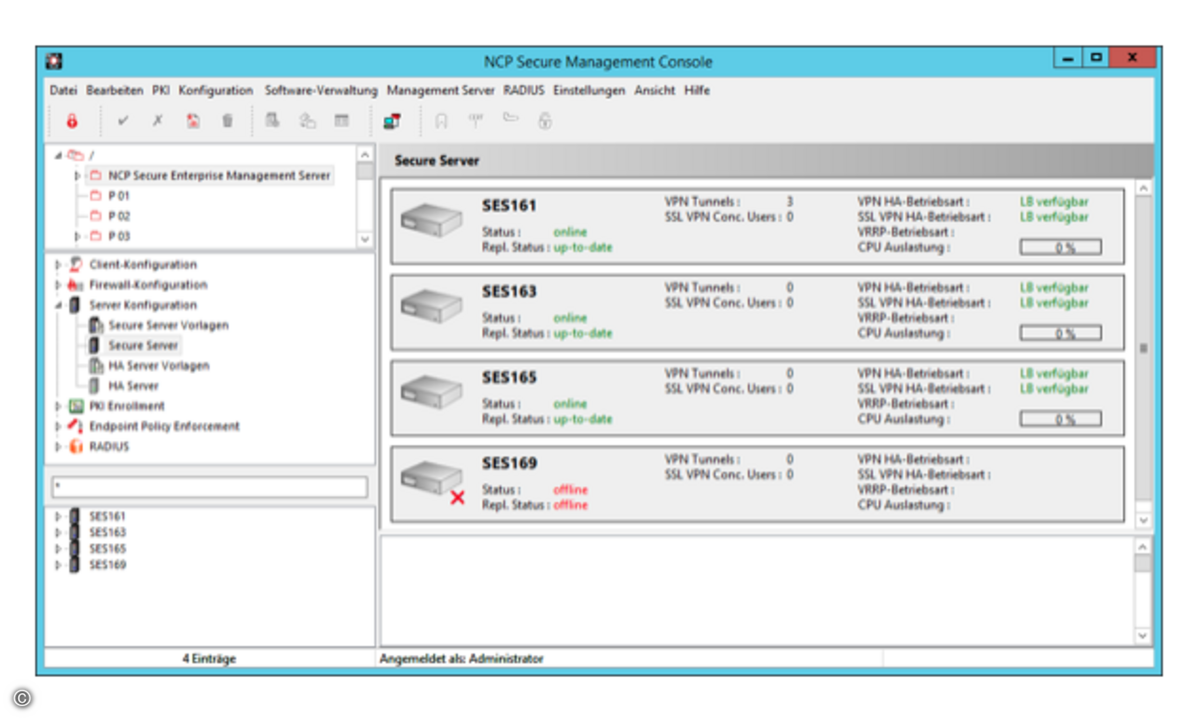
Task: Click the Endpoint Policy Enforcement tree icon
Action: [x=77, y=426]
